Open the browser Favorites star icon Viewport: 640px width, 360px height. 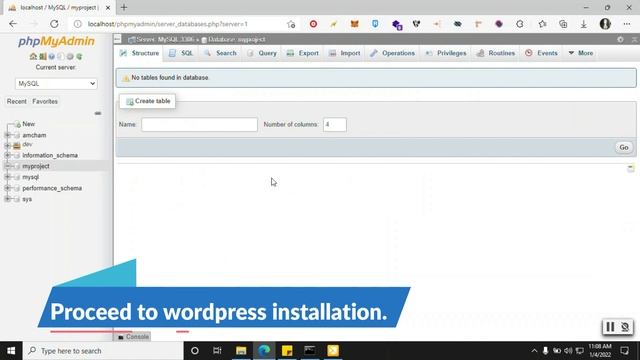coord(542,24)
